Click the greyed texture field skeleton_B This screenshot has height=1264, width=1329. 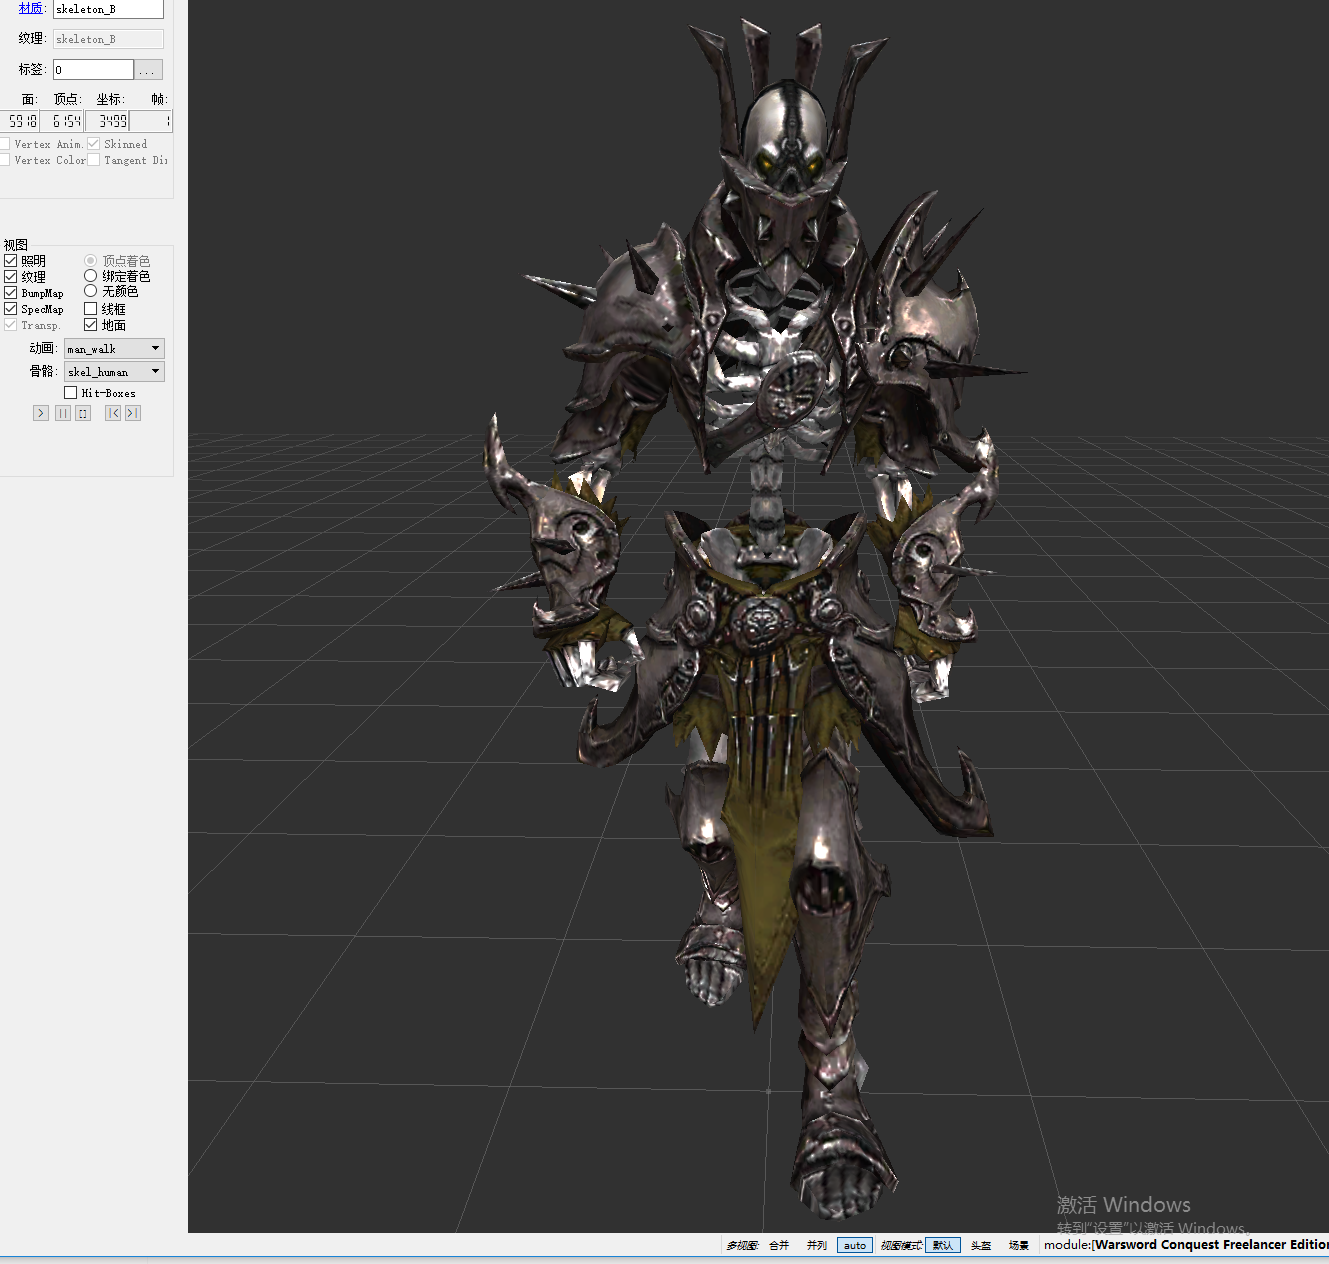pos(108,39)
